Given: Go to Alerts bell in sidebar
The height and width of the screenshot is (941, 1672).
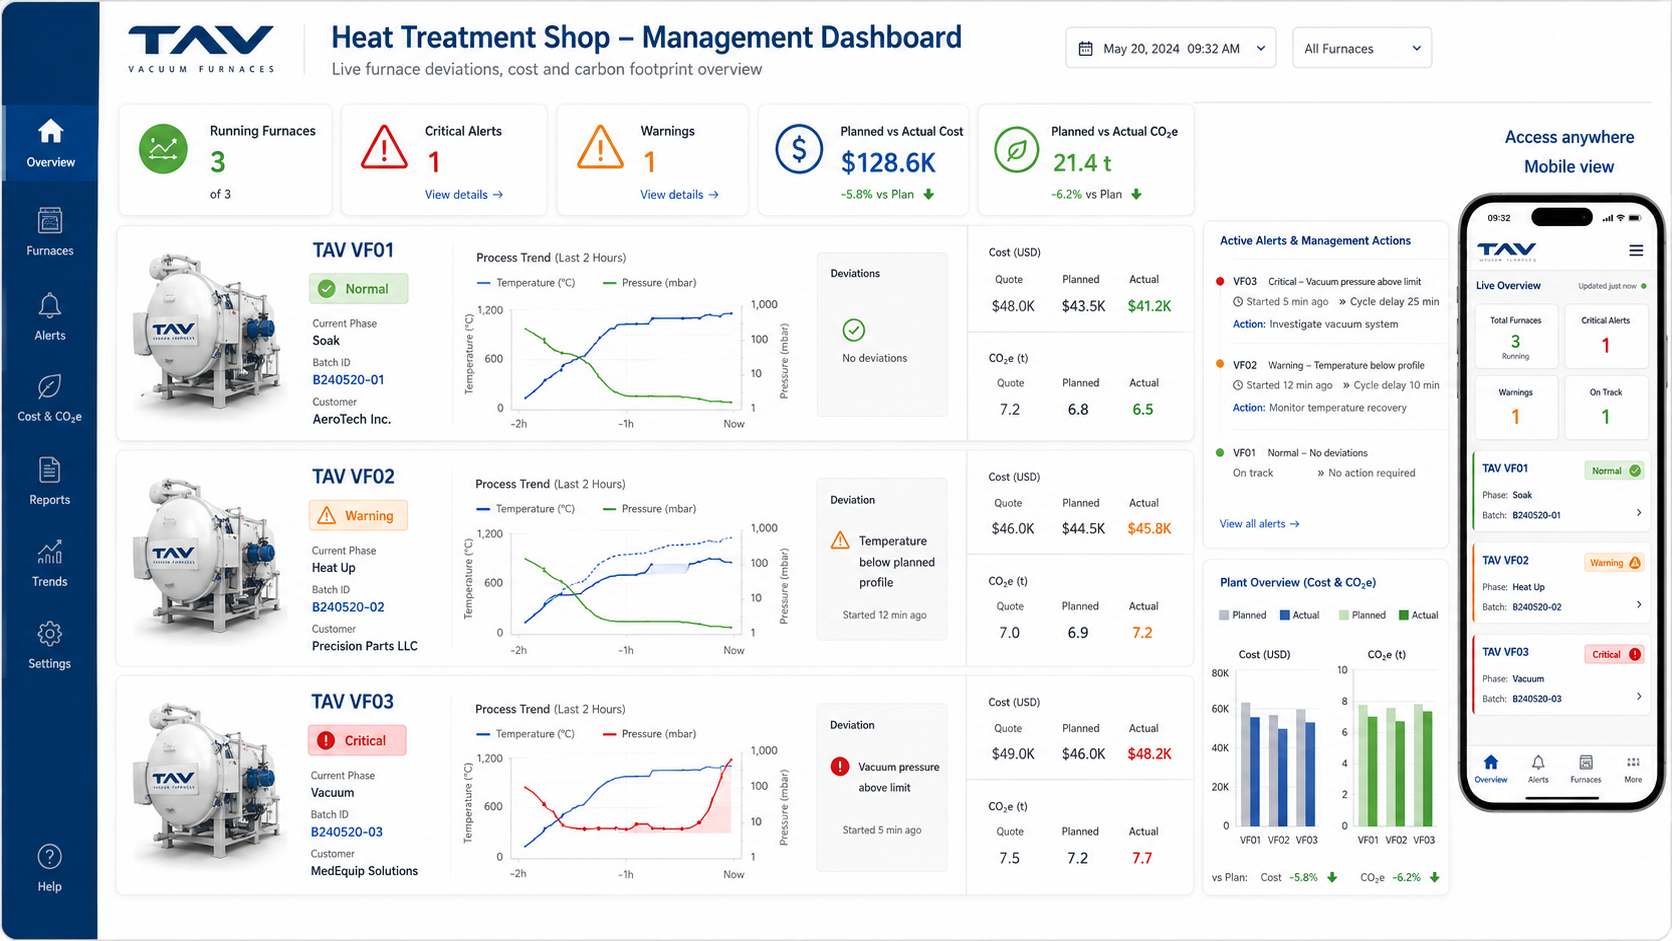Looking at the screenshot, I should [x=50, y=305].
